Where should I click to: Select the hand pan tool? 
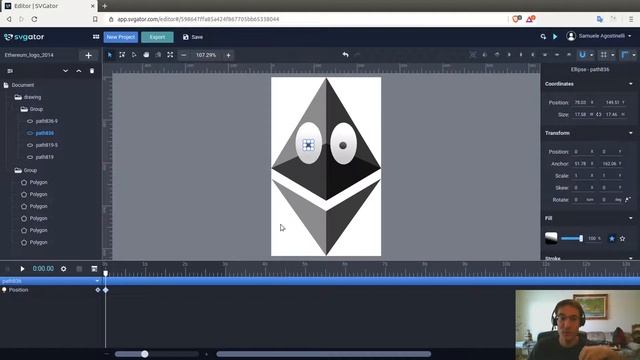pyautogui.click(x=146, y=55)
